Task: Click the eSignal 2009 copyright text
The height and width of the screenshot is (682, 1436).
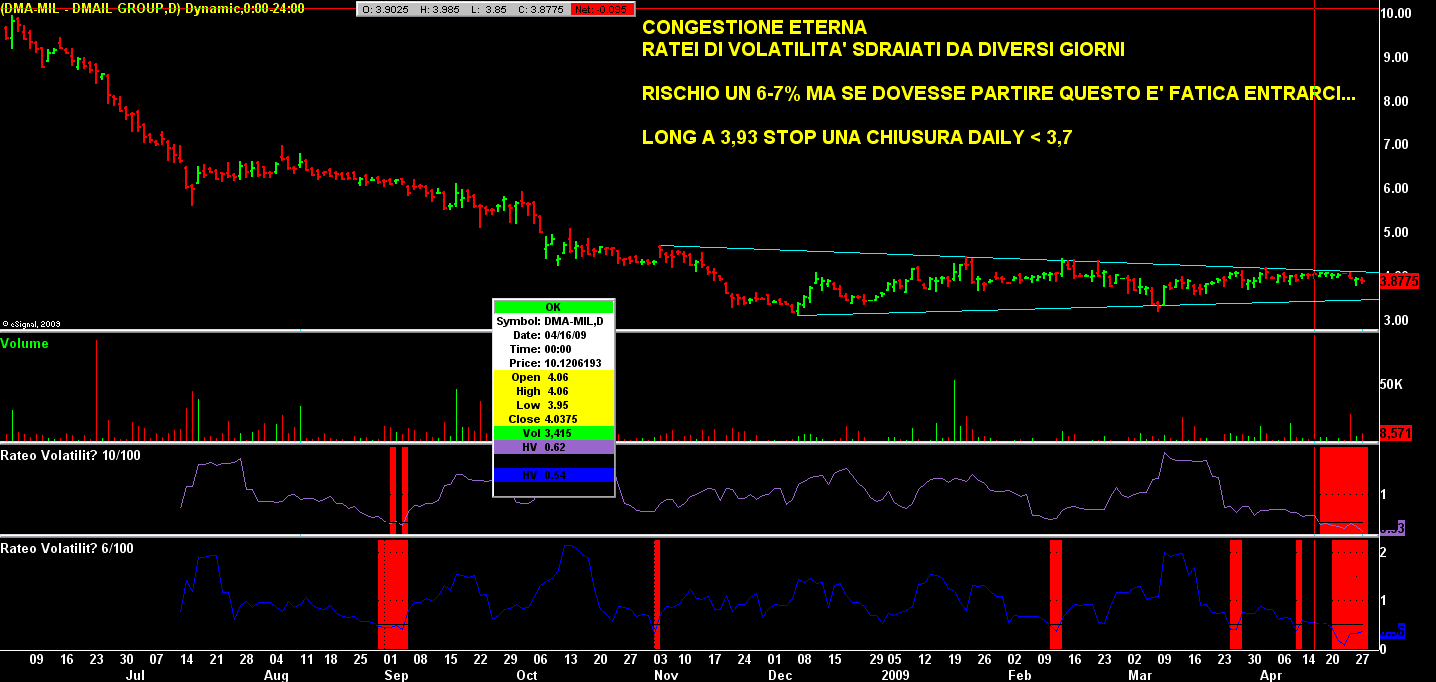Action: pyautogui.click(x=32, y=323)
